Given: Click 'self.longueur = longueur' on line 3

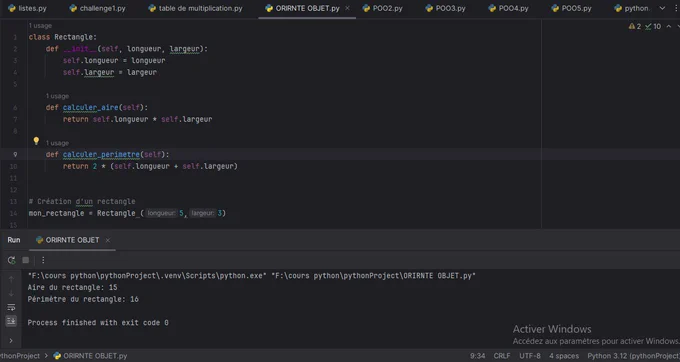Looking at the screenshot, I should (x=114, y=61).
